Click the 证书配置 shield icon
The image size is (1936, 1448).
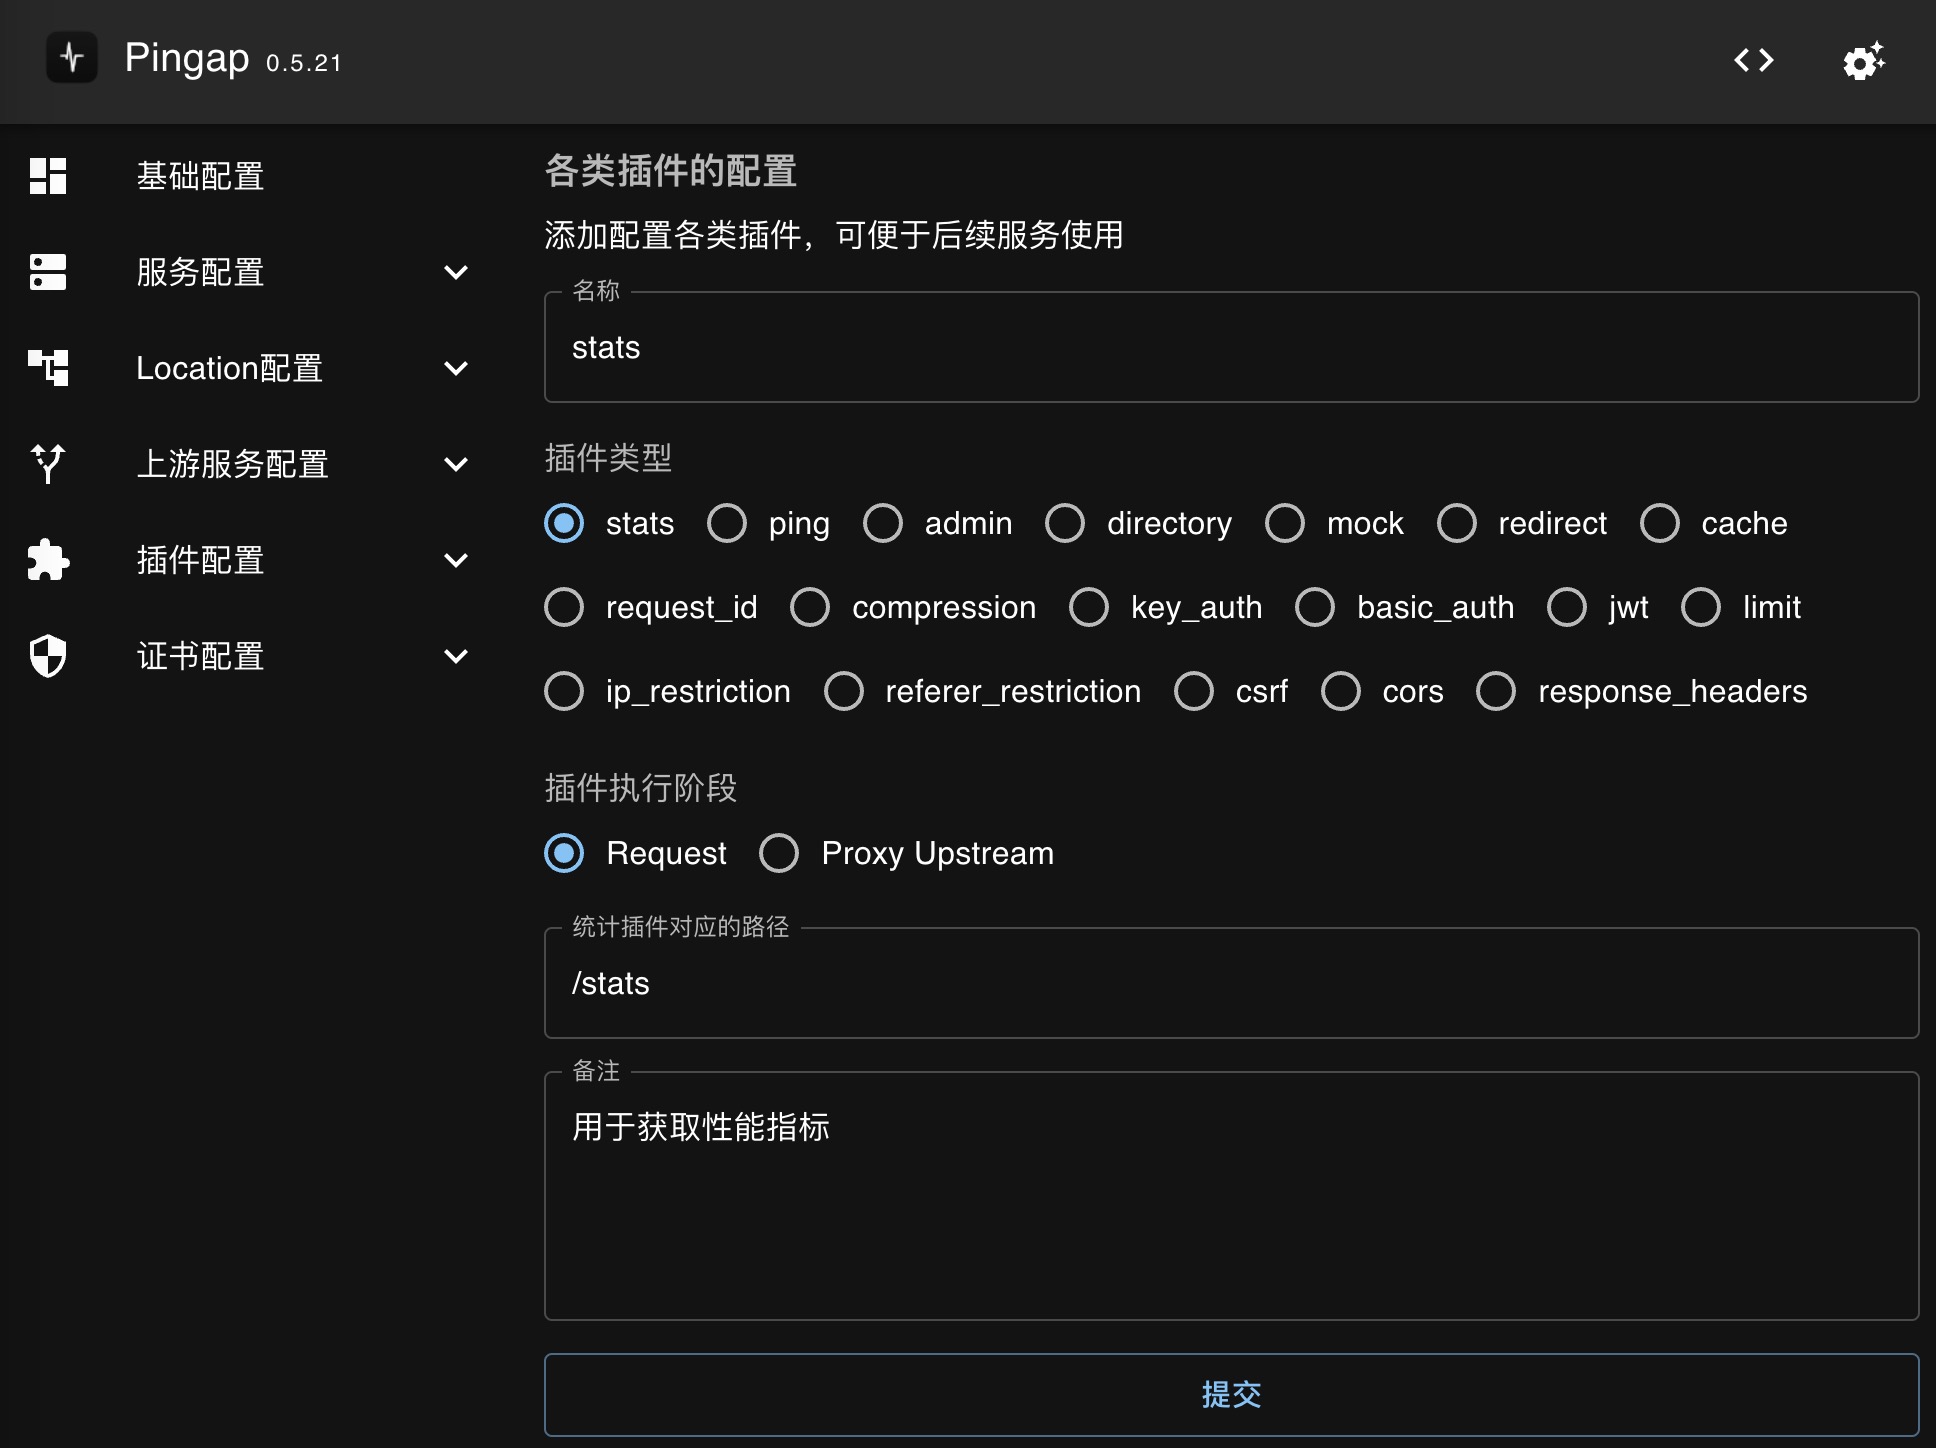click(48, 656)
